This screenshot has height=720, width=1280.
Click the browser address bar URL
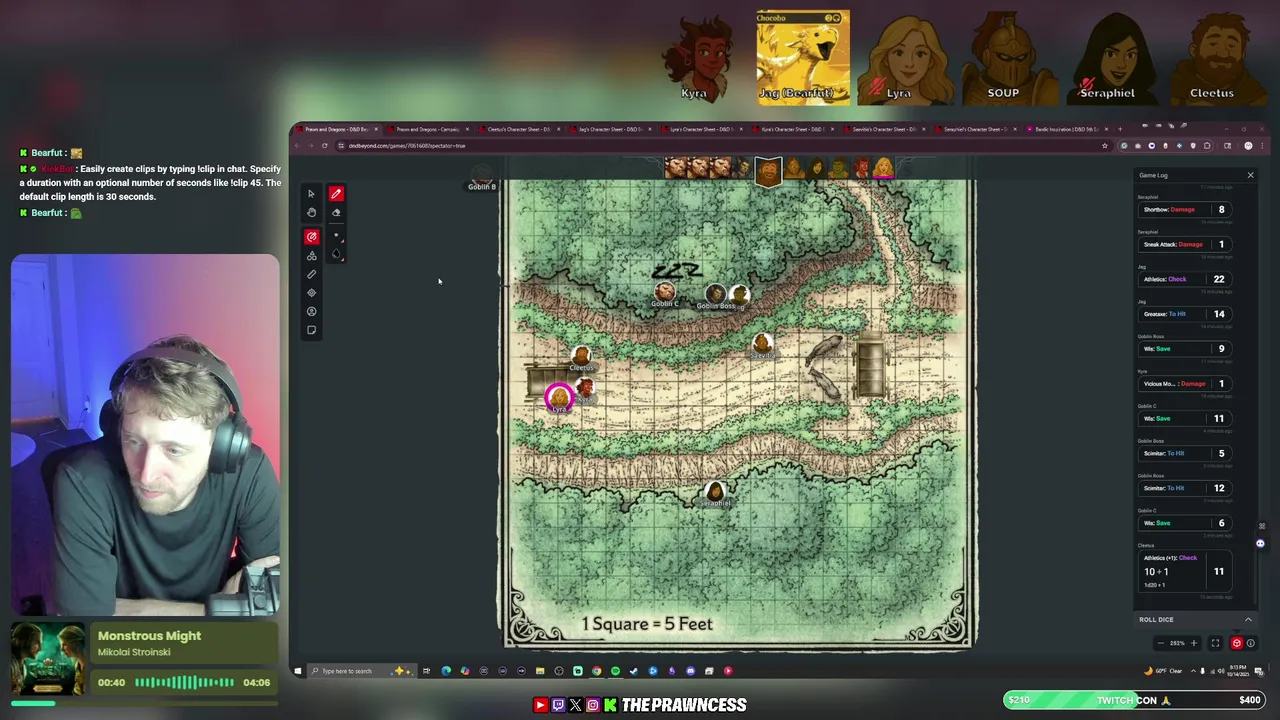tap(407, 146)
